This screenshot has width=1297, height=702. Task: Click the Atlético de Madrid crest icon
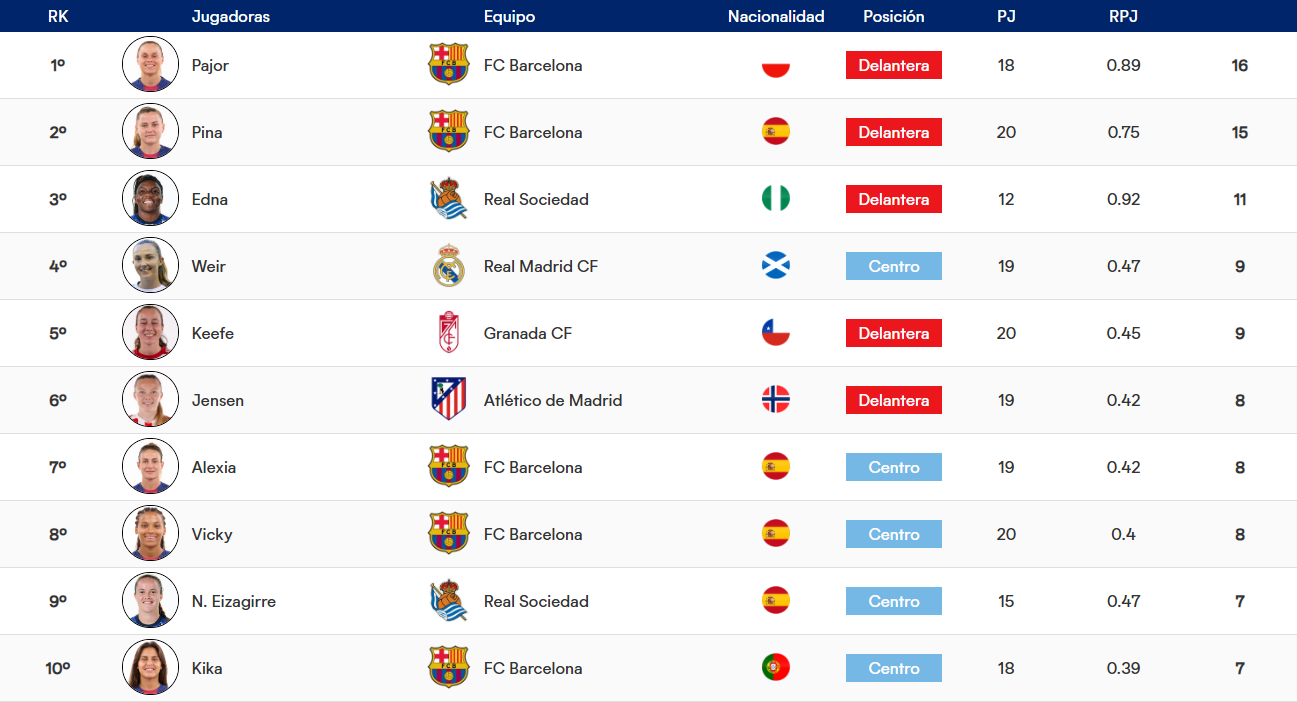pyautogui.click(x=448, y=400)
